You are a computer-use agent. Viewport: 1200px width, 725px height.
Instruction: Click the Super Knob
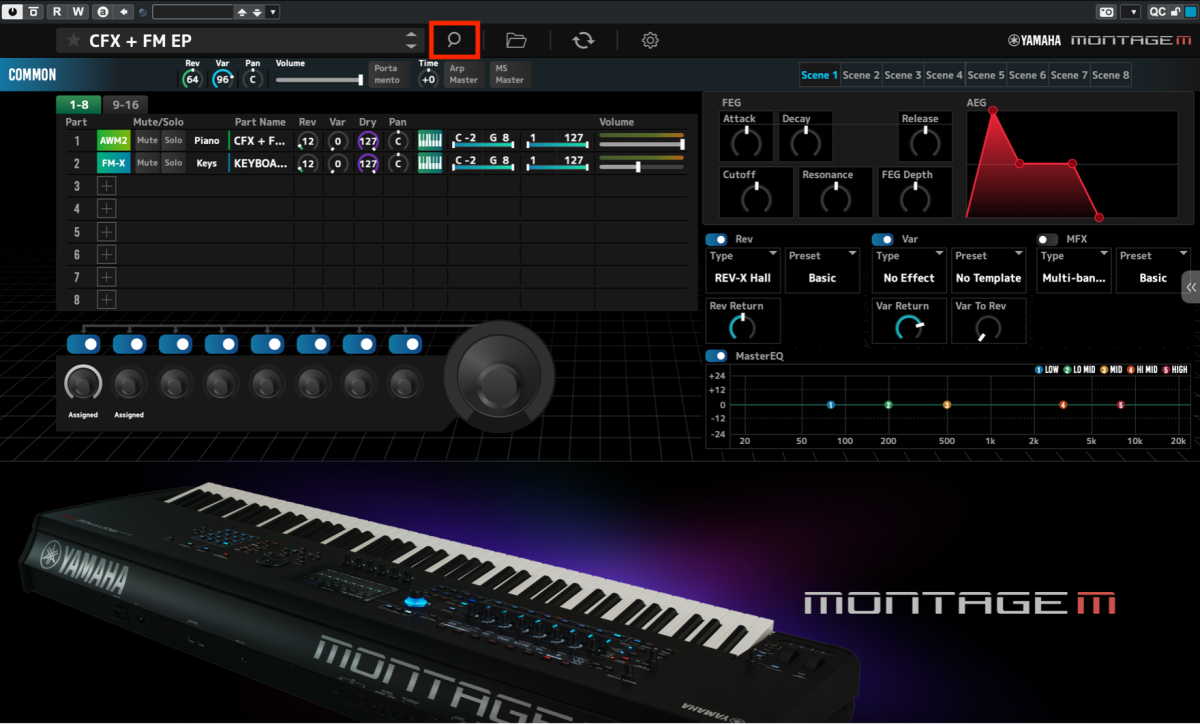pos(499,375)
